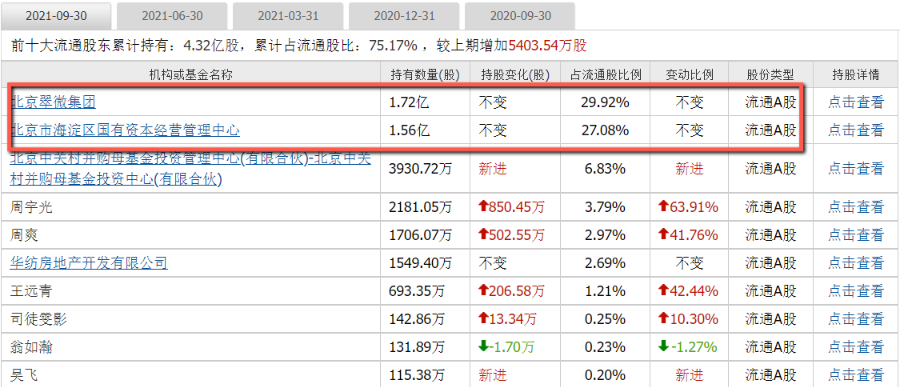Select the 司徒雯影 shareholder name

point(38,319)
